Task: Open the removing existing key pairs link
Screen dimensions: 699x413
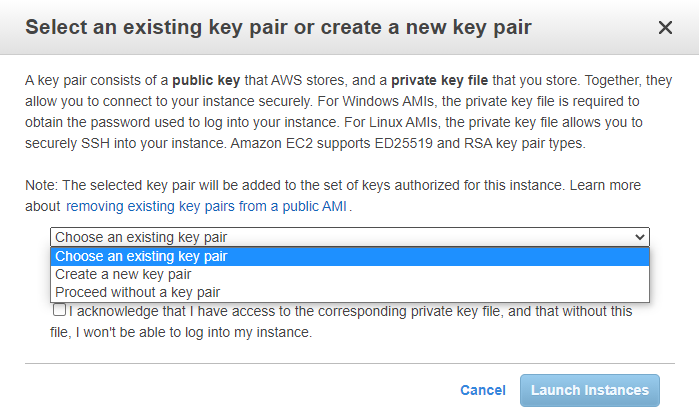Action: pyautogui.click(x=207, y=206)
